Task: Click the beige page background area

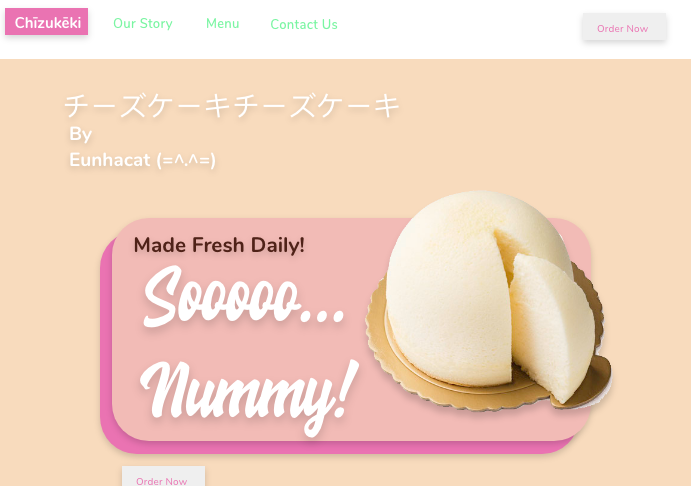Action: (x=529, y=132)
